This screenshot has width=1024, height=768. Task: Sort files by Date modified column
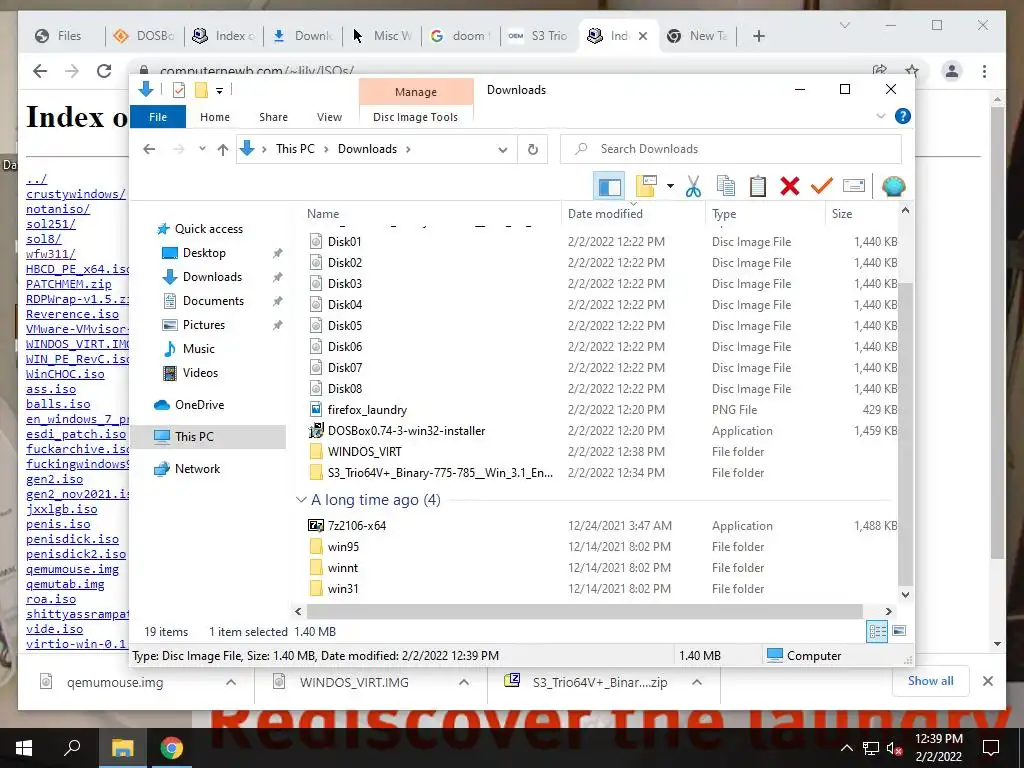click(605, 214)
